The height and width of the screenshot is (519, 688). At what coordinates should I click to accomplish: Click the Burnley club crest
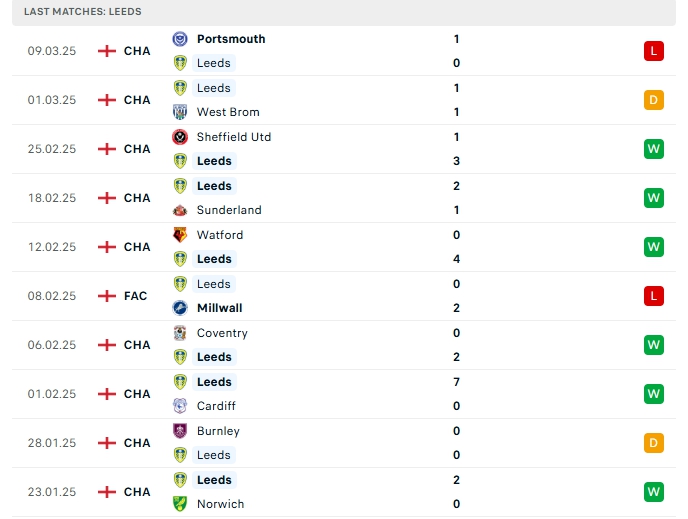tap(180, 431)
